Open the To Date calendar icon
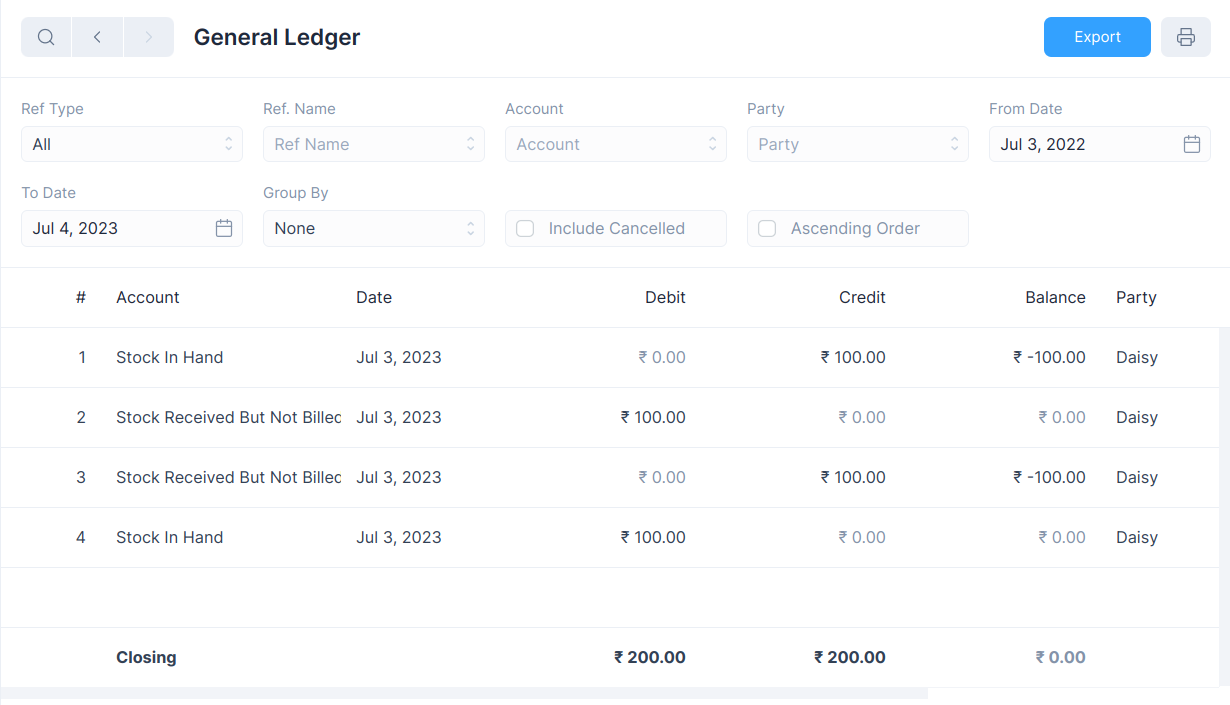The image size is (1230, 705). [x=224, y=228]
